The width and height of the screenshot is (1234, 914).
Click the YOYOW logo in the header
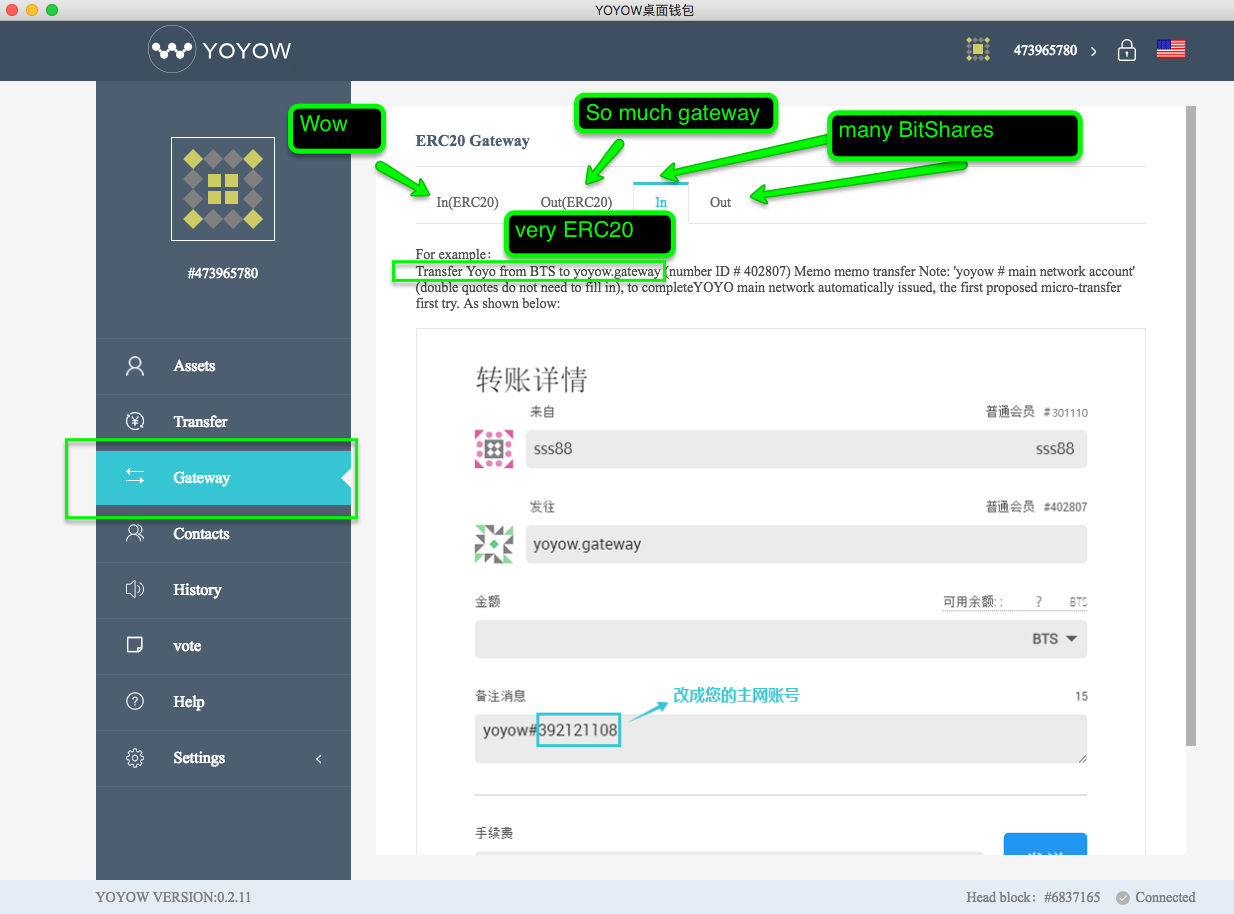(x=220, y=49)
